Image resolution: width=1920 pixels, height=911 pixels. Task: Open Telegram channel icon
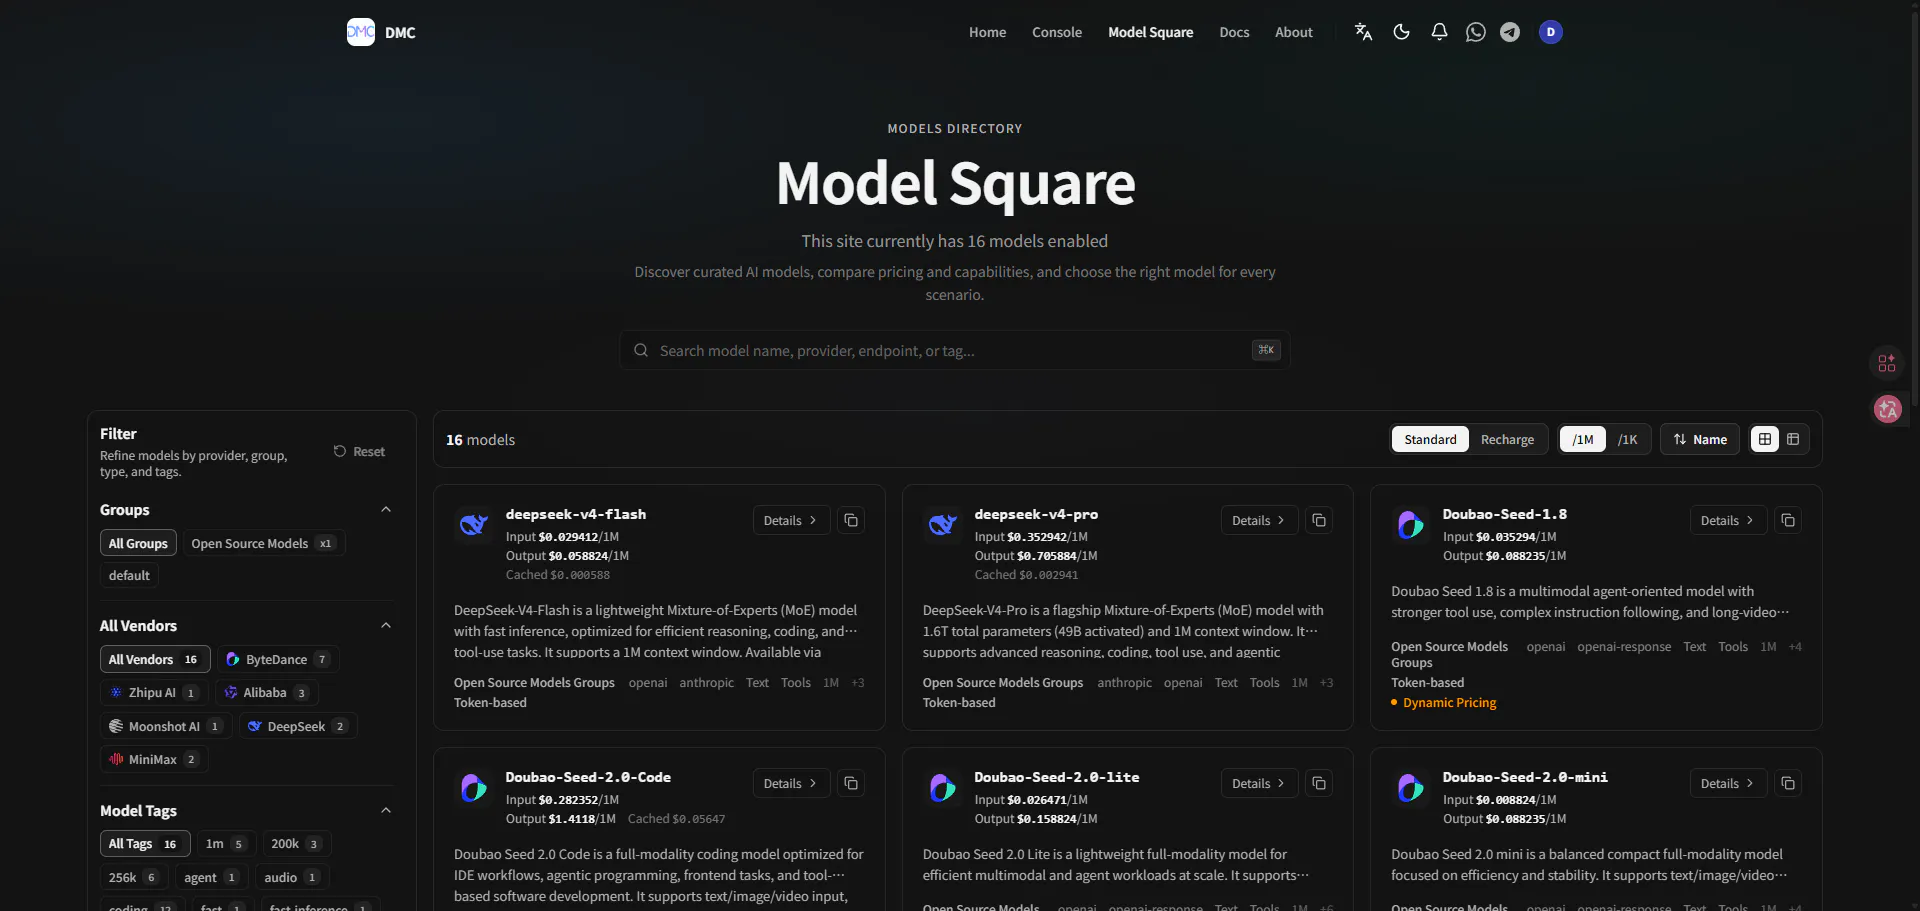click(1510, 32)
